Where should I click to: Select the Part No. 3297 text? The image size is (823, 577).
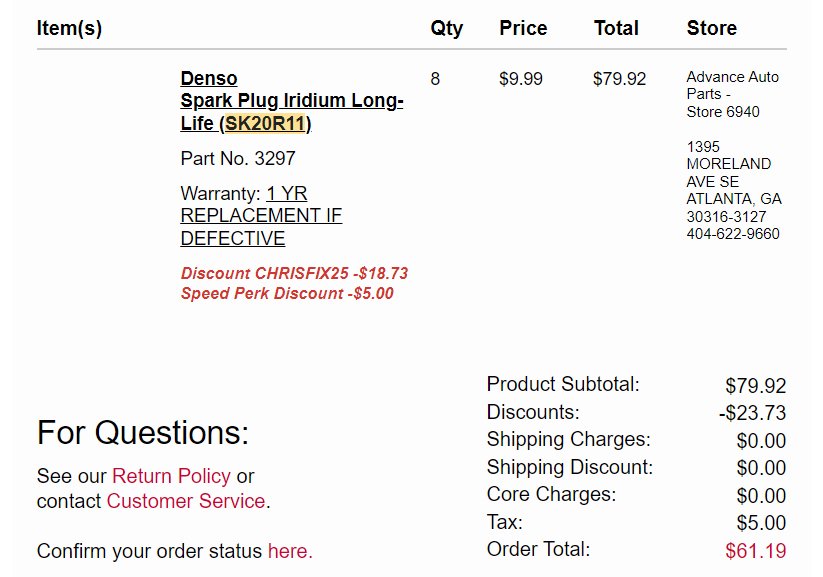pyautogui.click(x=238, y=159)
